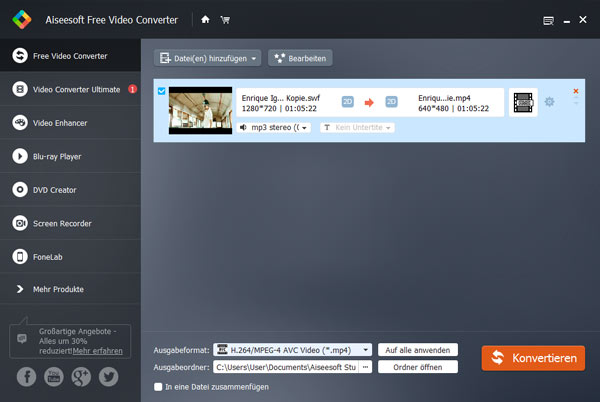Open the feedback menu icon in title bar
600x402 pixels.
pos(548,21)
